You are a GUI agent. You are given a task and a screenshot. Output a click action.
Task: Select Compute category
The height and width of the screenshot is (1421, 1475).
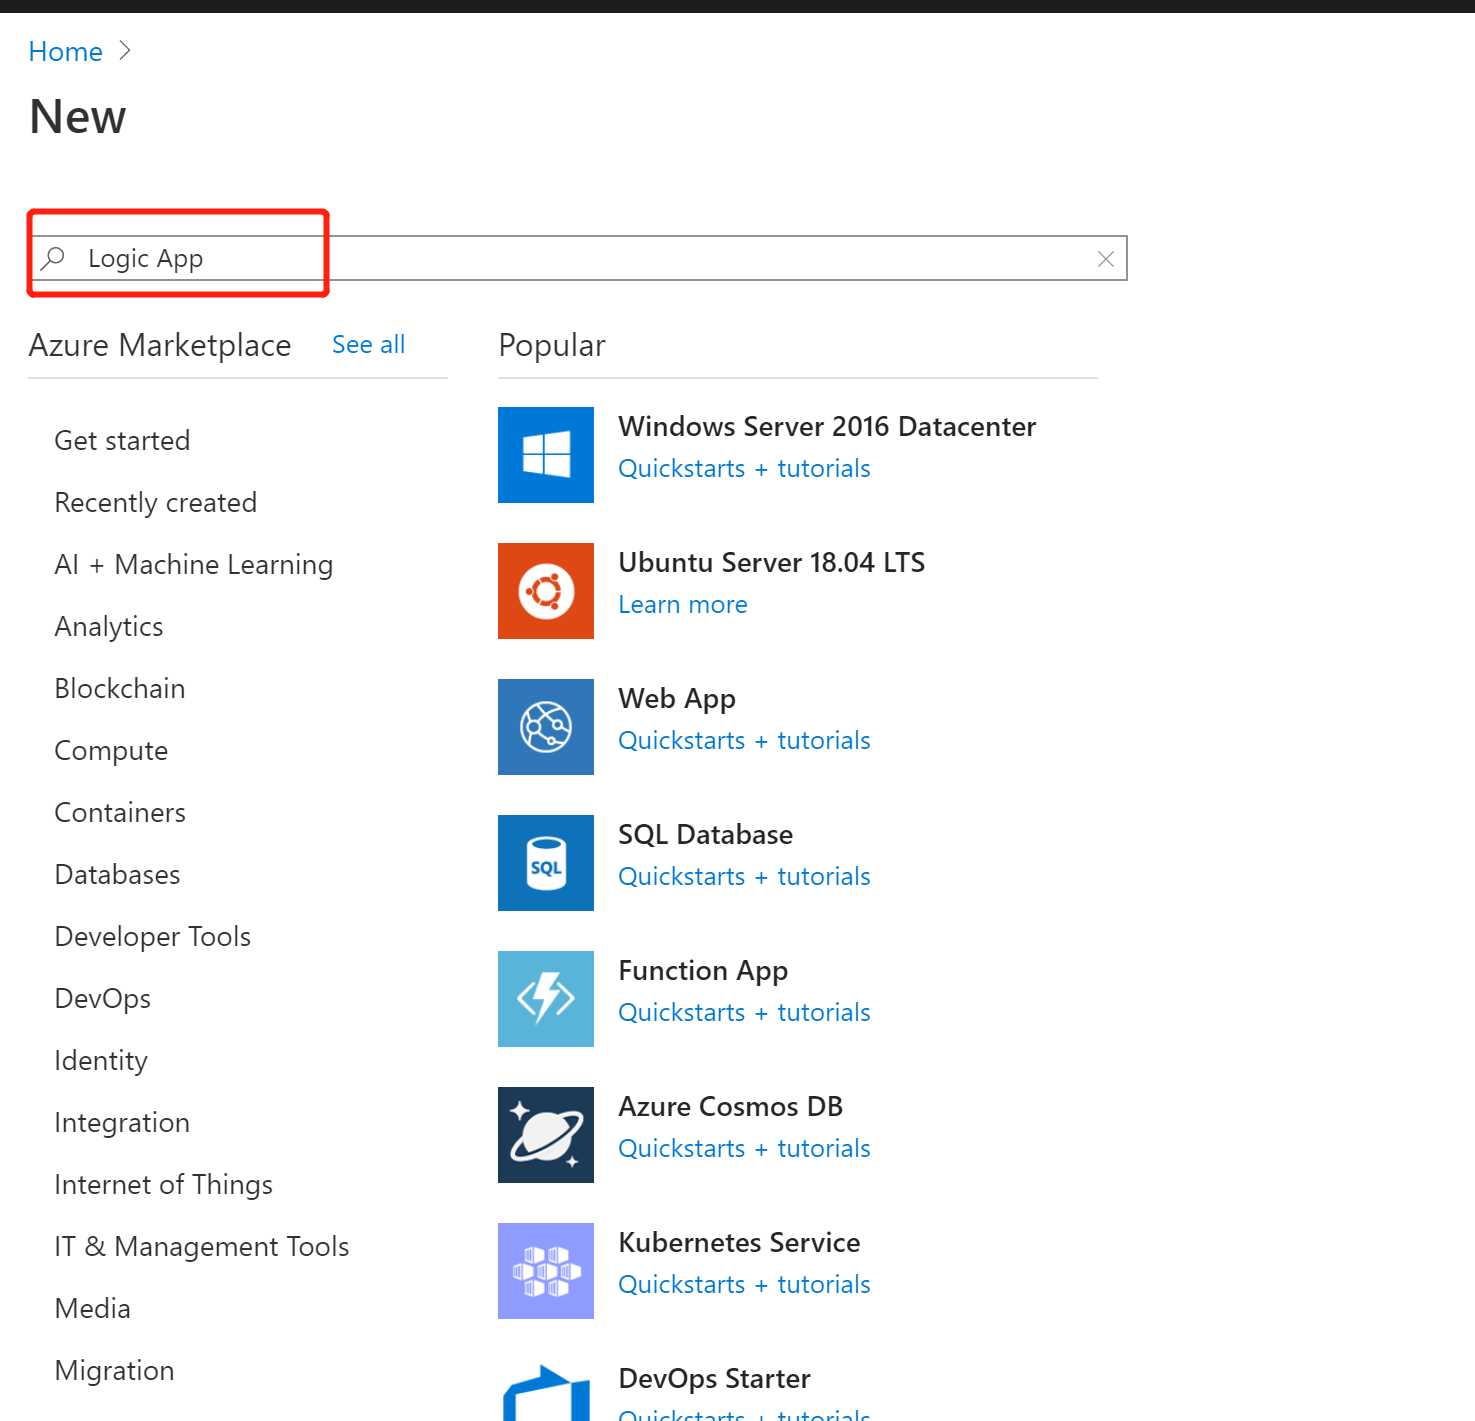pyautogui.click(x=111, y=751)
